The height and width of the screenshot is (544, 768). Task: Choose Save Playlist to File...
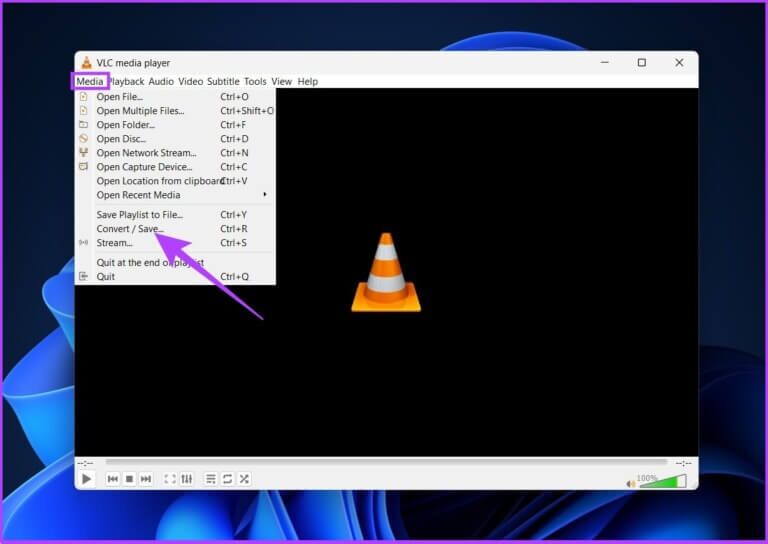pos(175,215)
